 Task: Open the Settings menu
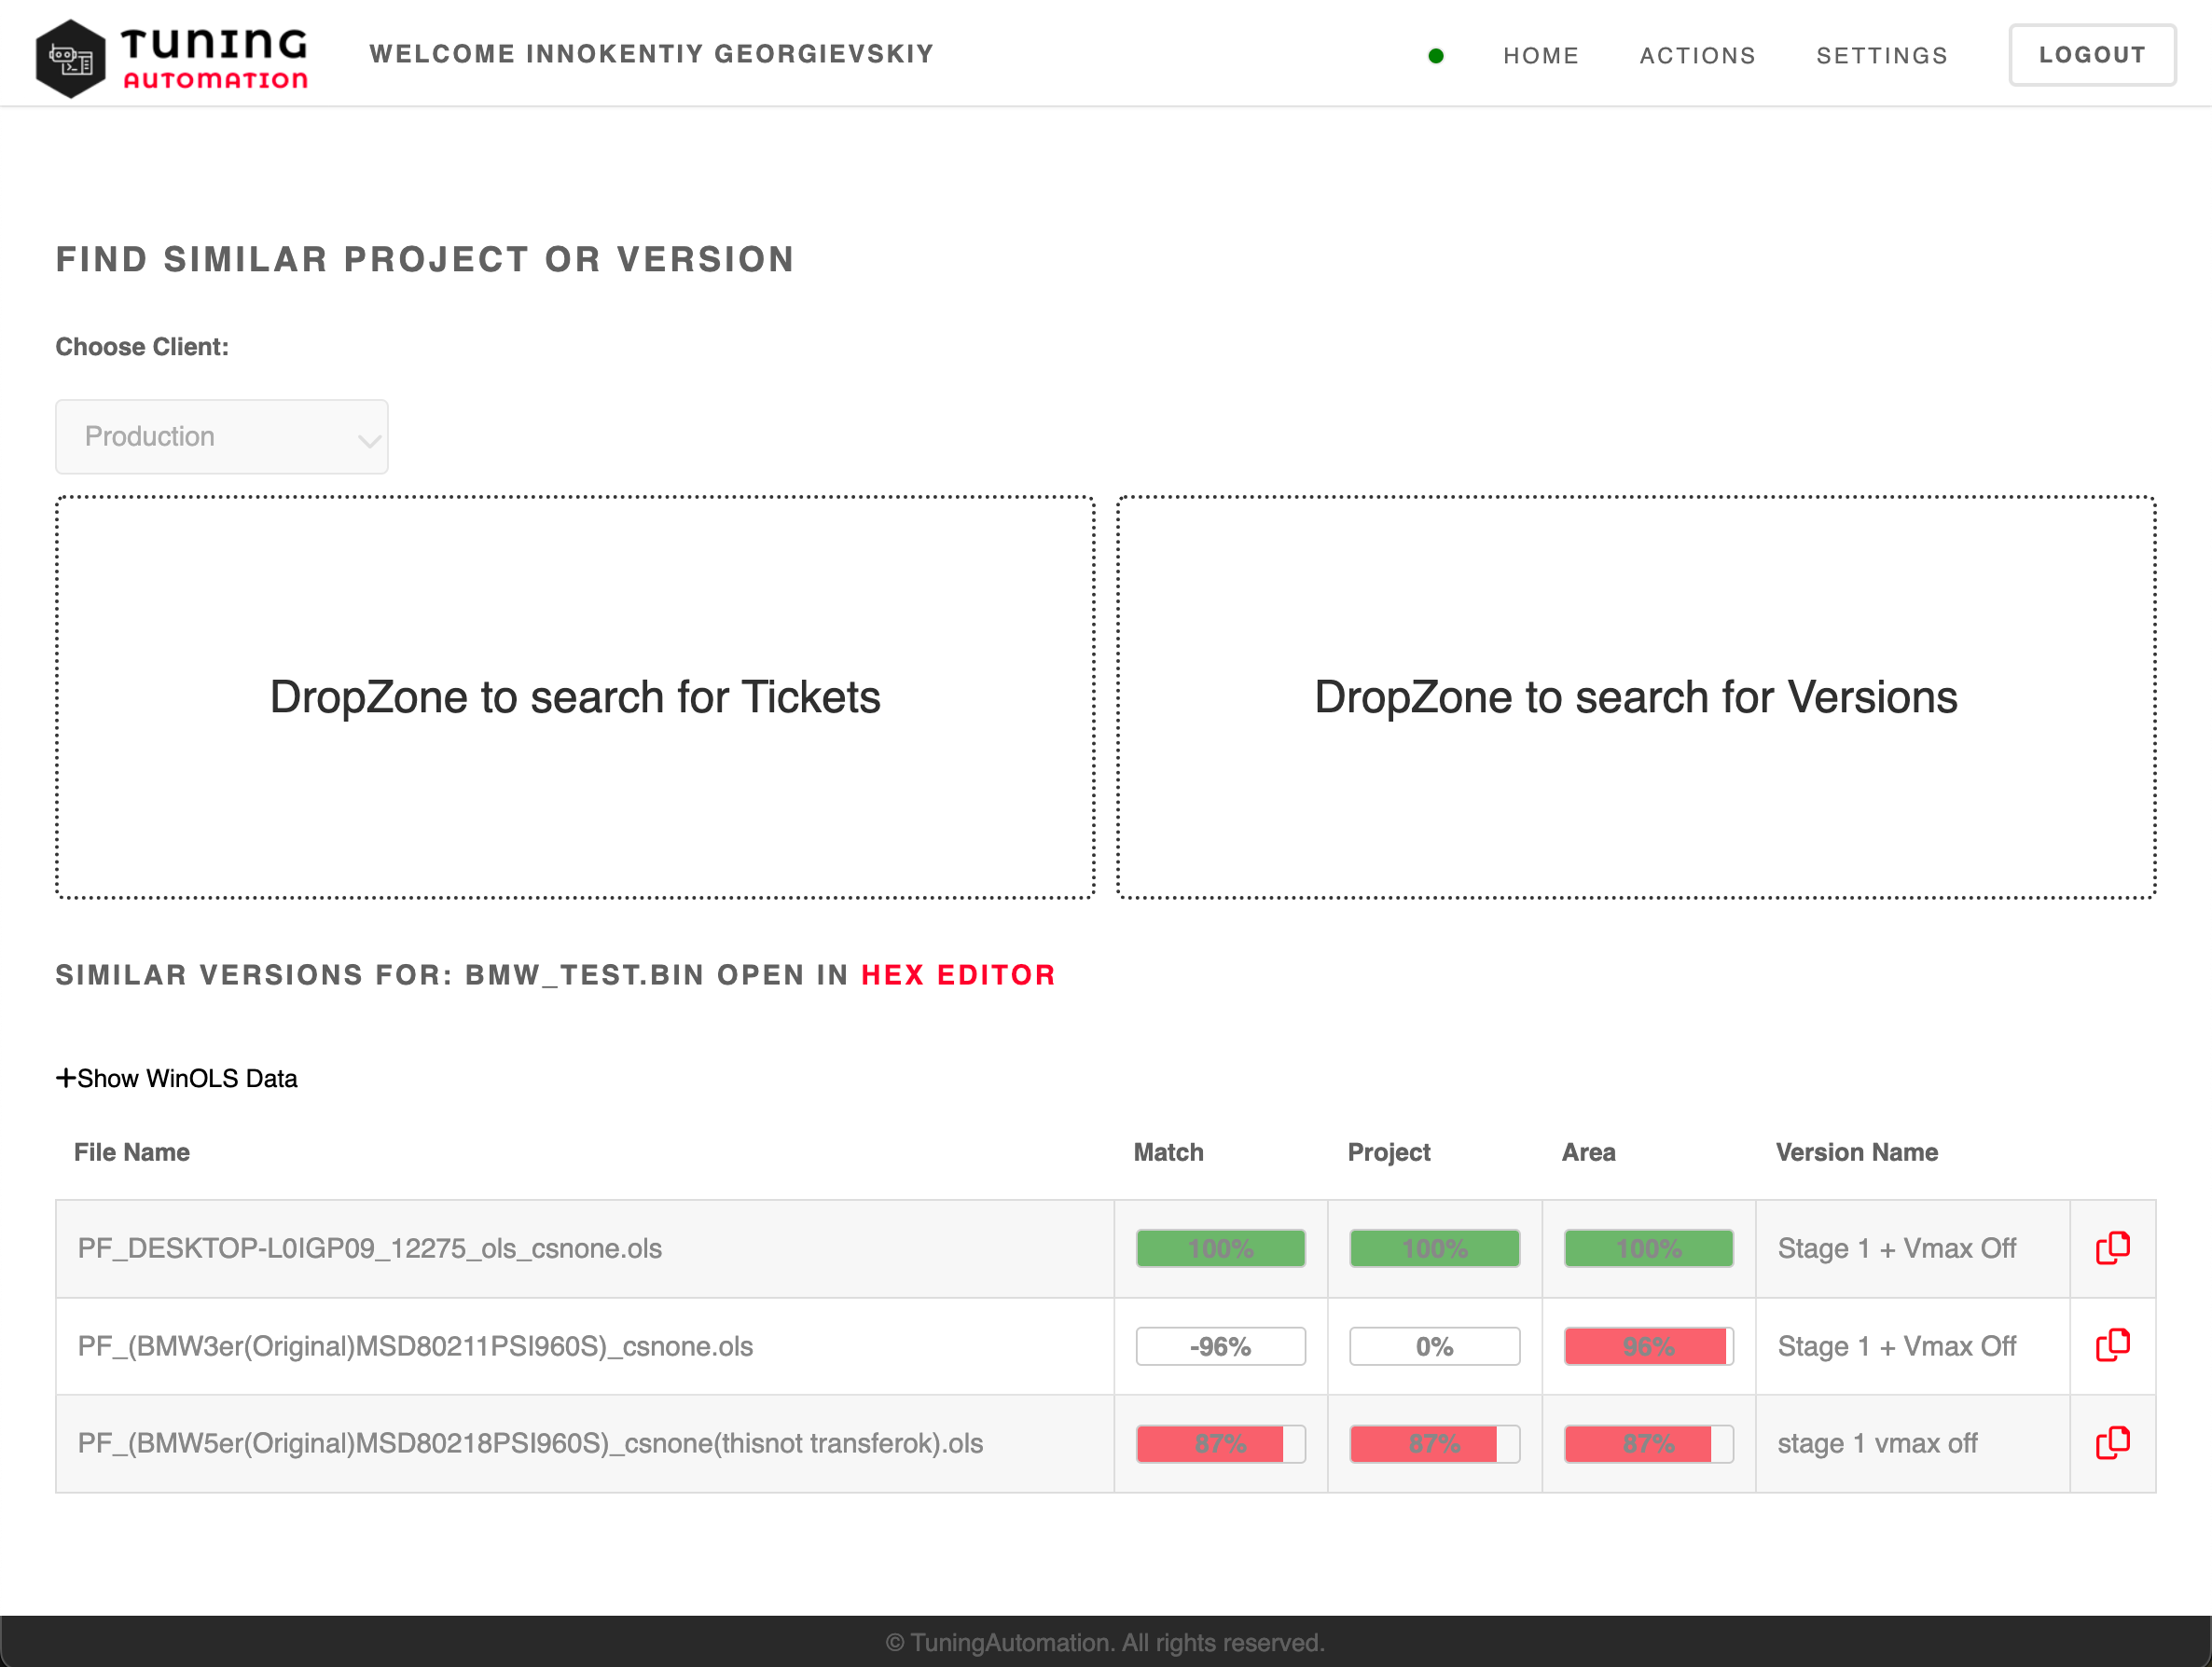click(1882, 56)
